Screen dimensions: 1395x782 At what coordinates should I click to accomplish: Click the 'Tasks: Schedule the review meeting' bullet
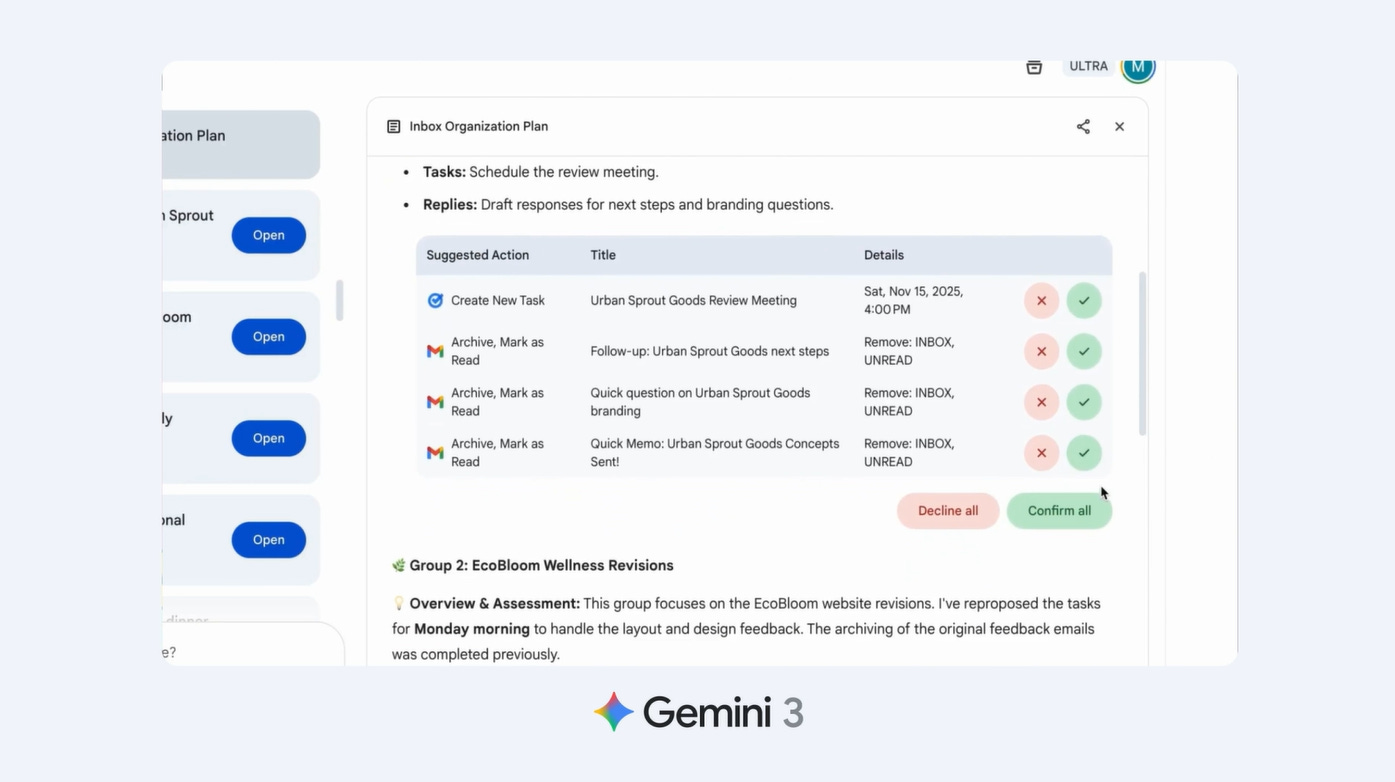tap(541, 172)
